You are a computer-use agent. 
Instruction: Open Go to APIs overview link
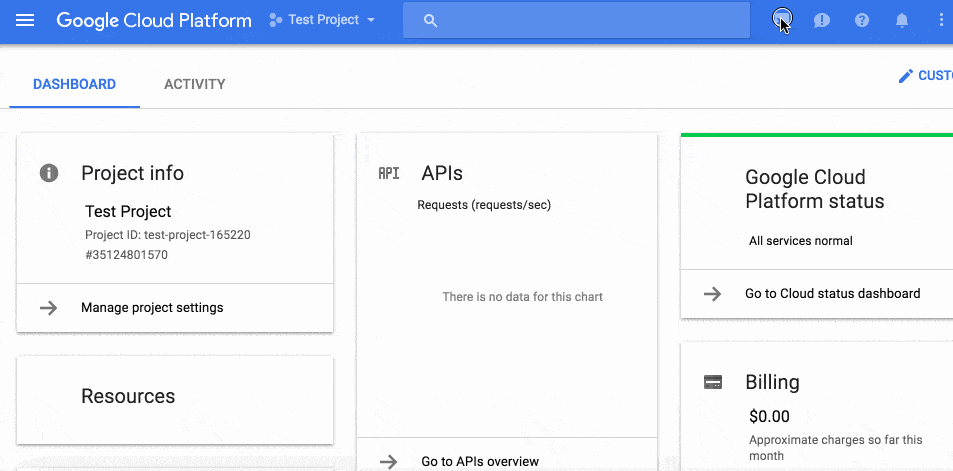click(x=480, y=461)
